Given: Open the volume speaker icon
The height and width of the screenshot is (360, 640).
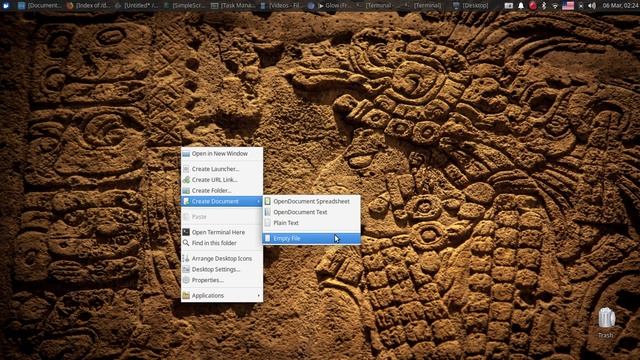Looking at the screenshot, I should pyautogui.click(x=592, y=6).
